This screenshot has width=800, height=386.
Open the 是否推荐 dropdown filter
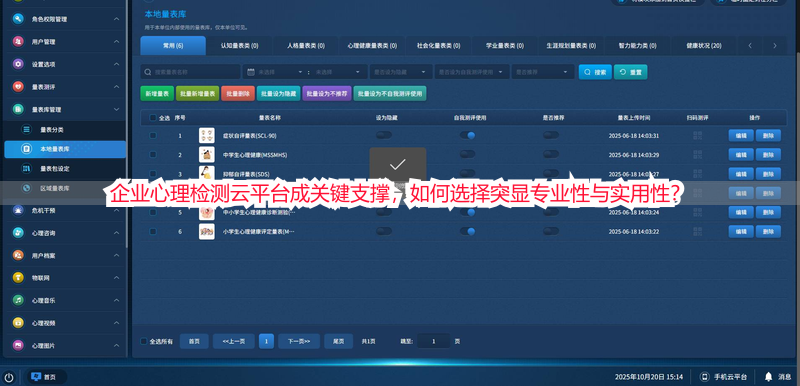(543, 72)
